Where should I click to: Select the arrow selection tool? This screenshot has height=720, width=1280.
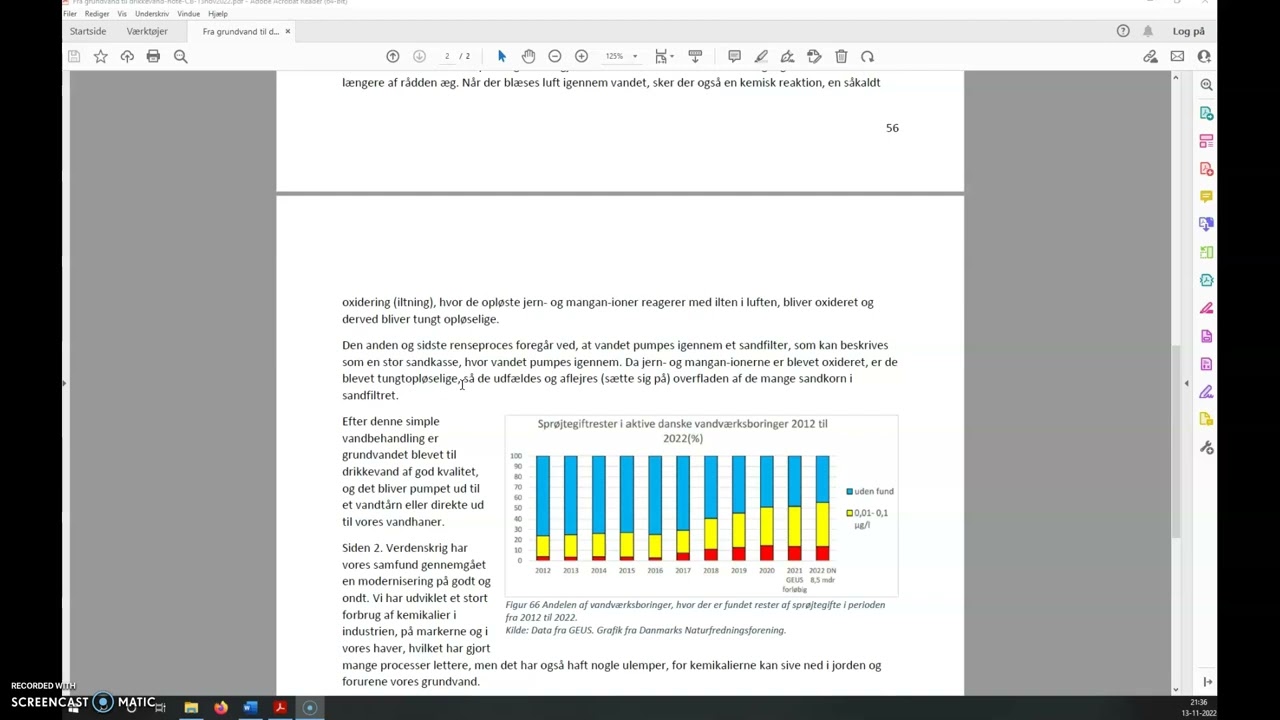[502, 57]
